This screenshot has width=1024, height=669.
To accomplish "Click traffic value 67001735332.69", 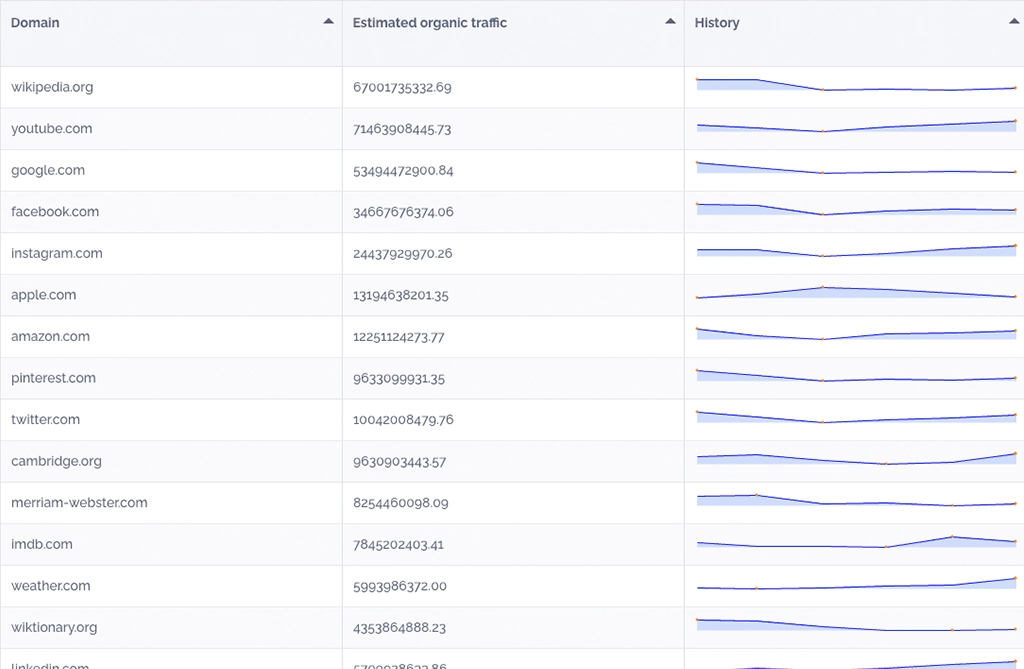I will point(402,88).
